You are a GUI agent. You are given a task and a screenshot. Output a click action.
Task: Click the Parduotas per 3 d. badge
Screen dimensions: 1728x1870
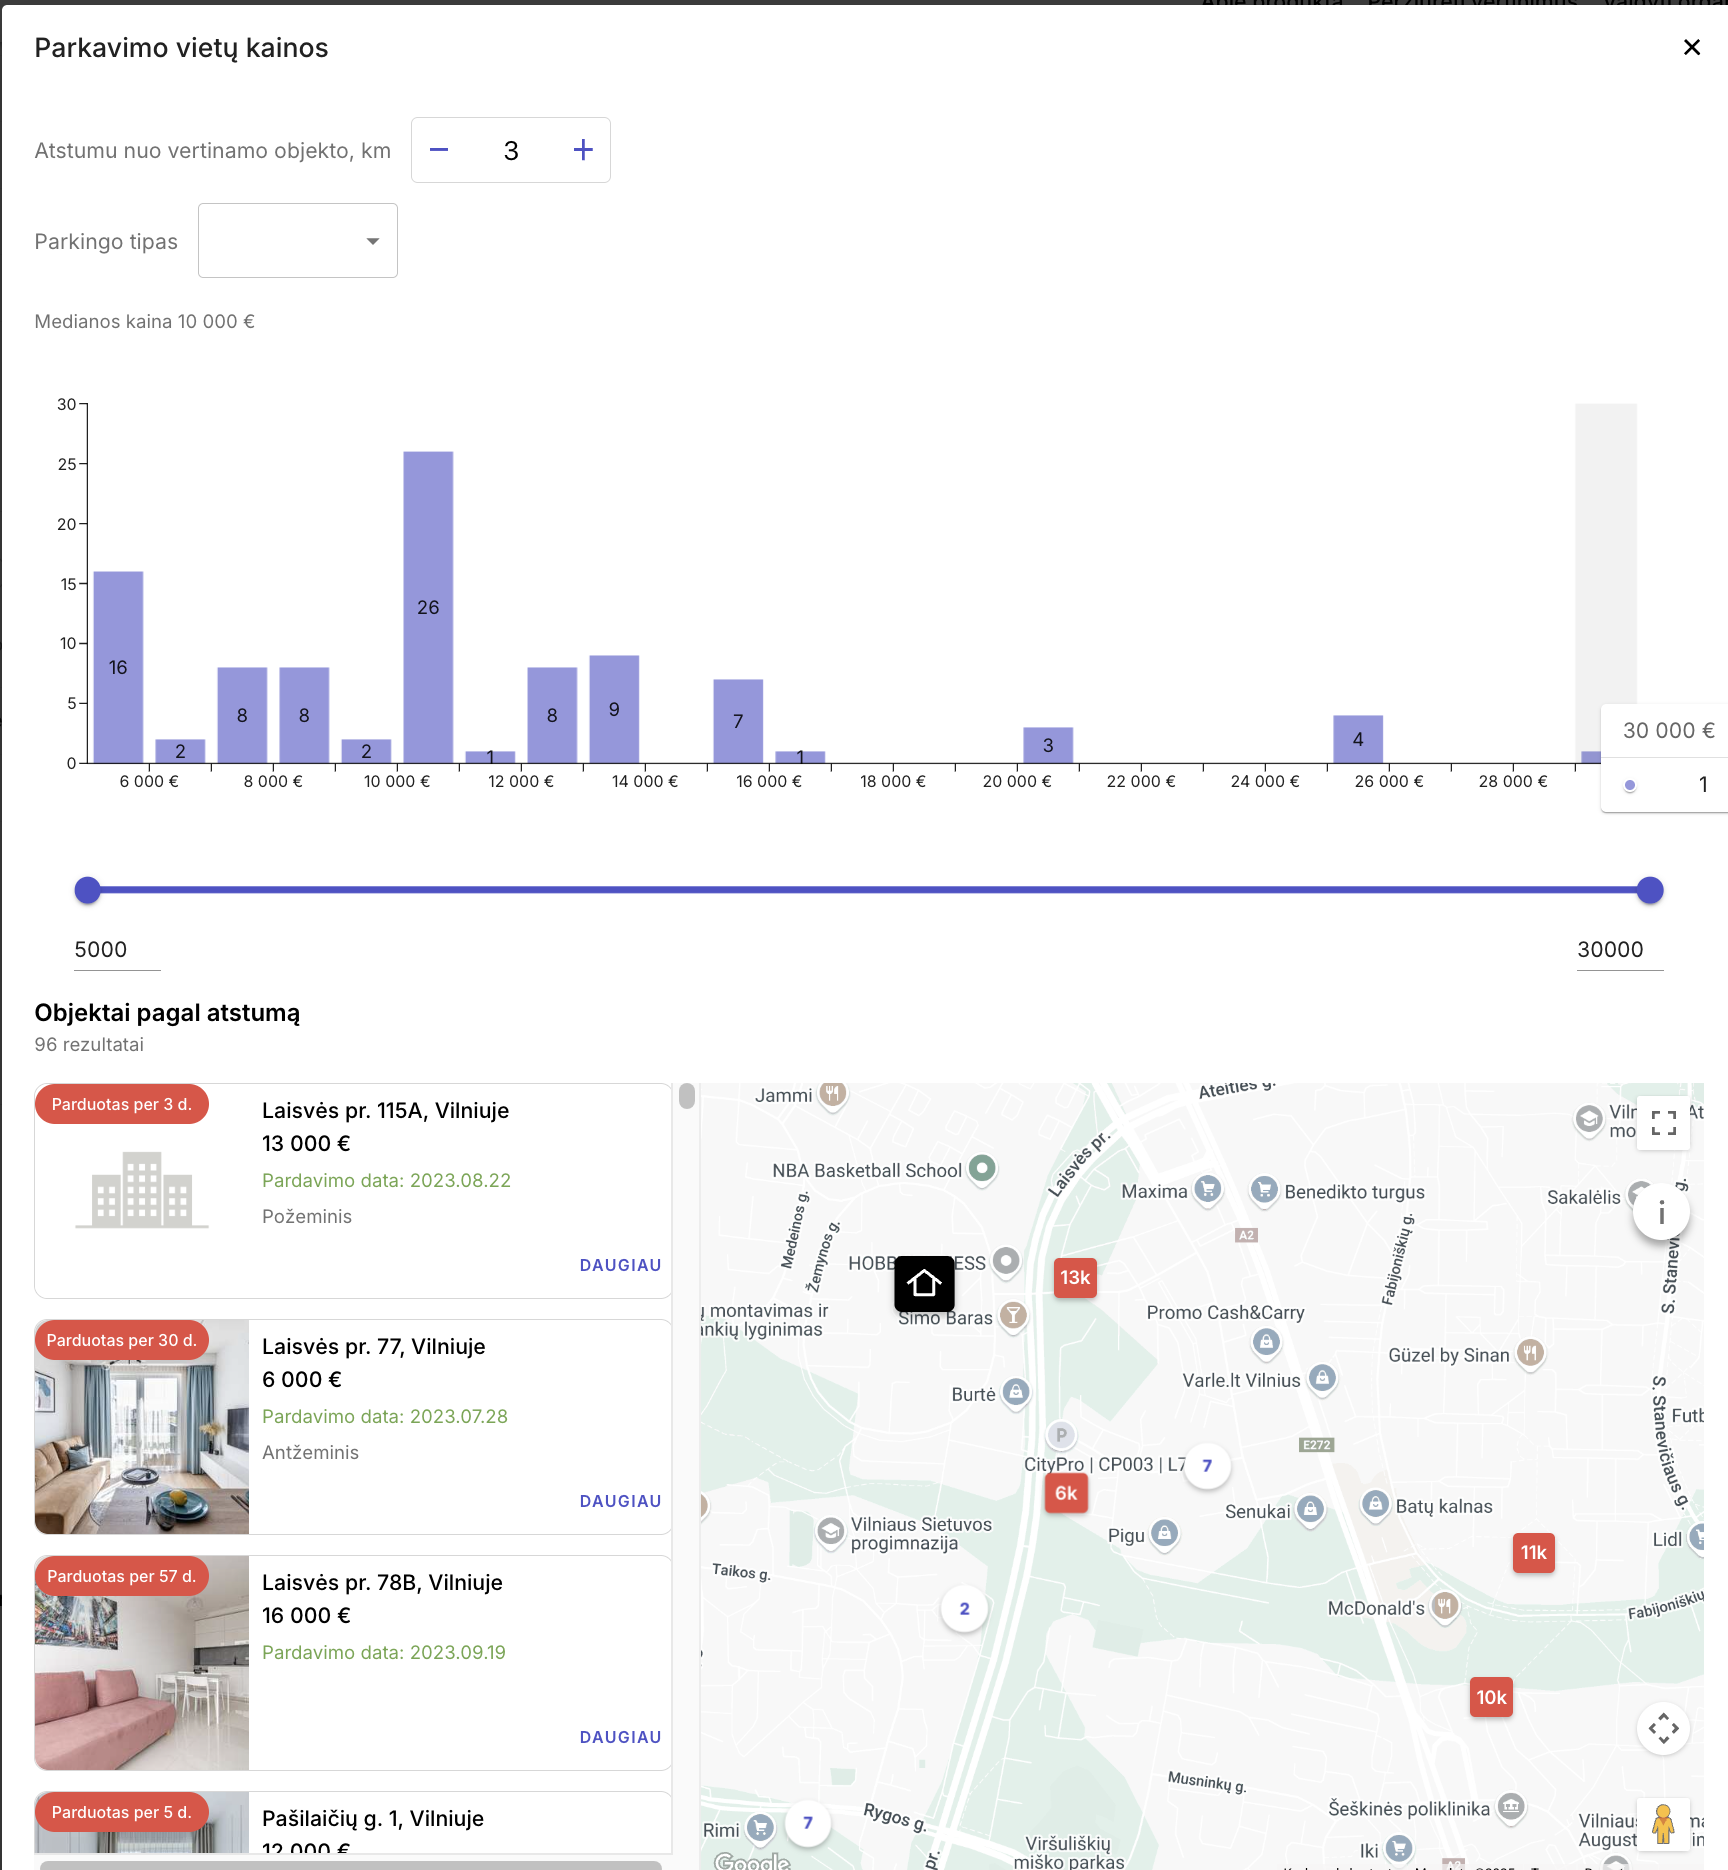tap(121, 1104)
